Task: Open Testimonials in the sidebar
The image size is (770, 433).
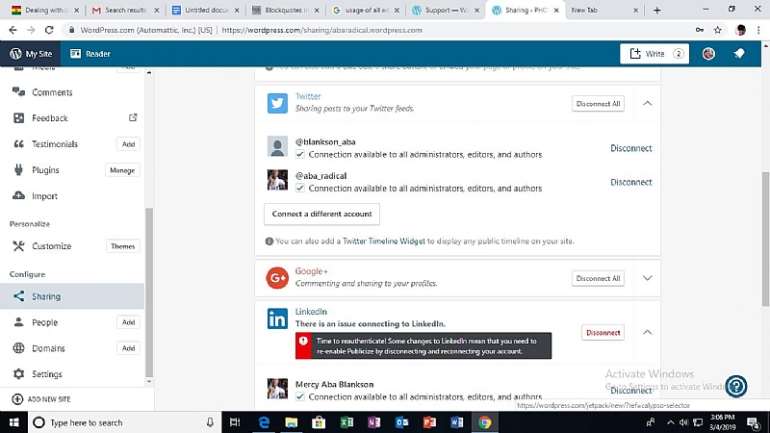Action: click(x=54, y=144)
